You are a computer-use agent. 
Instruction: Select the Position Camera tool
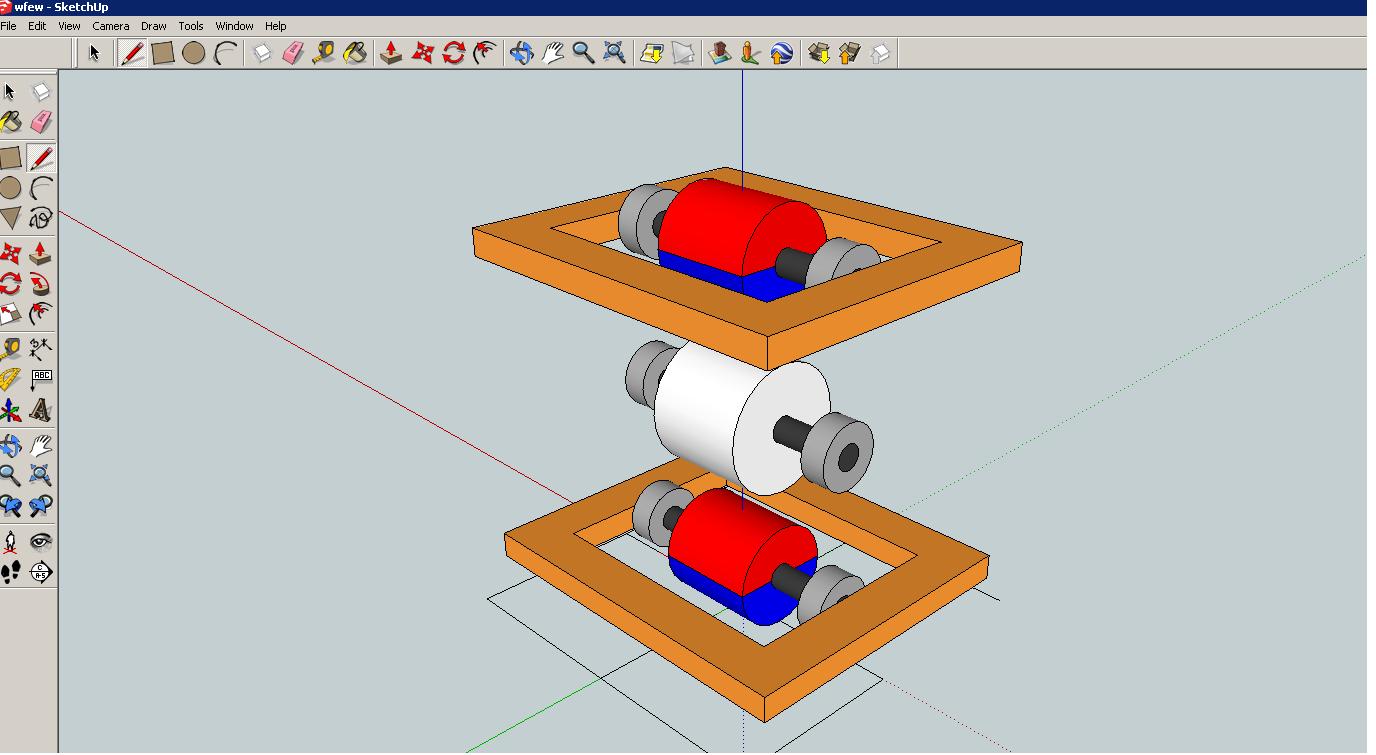pyautogui.click(x=10, y=542)
